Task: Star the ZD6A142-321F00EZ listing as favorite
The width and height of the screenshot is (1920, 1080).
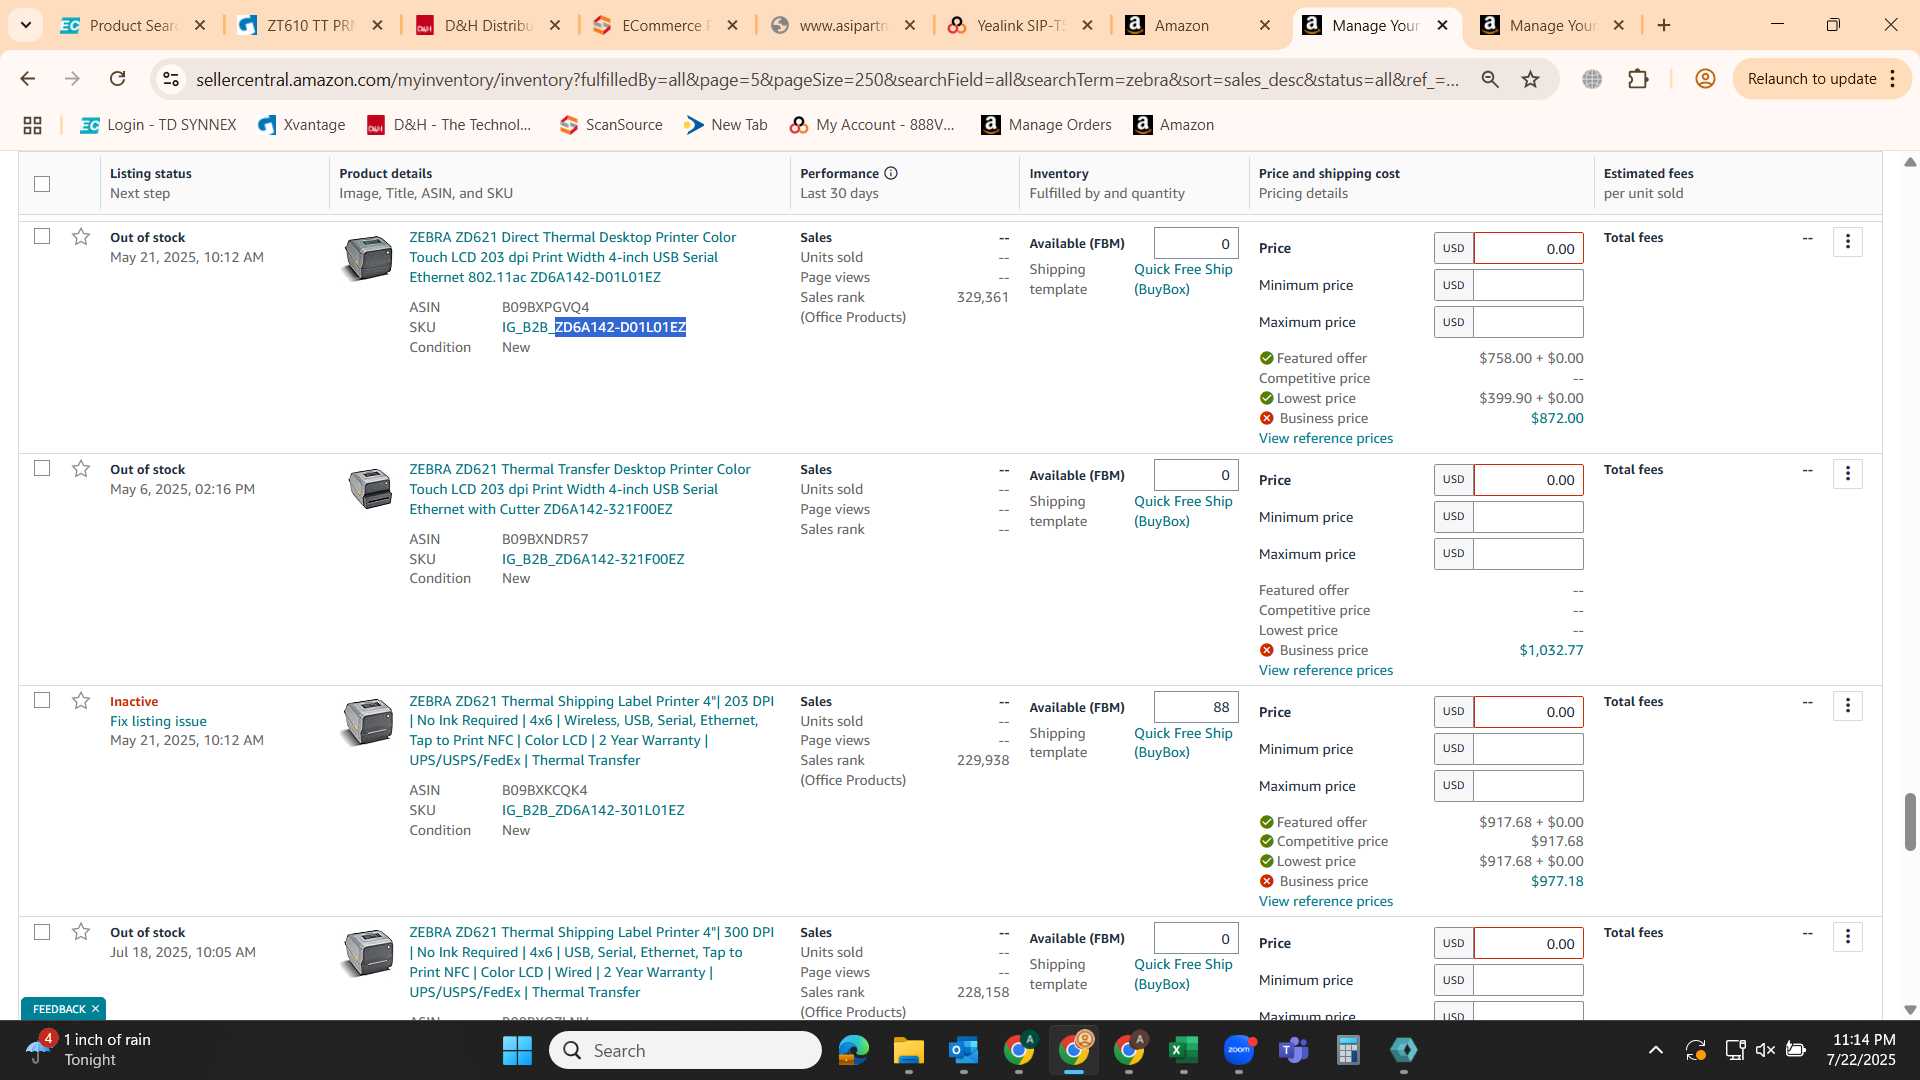Action: tap(81, 469)
